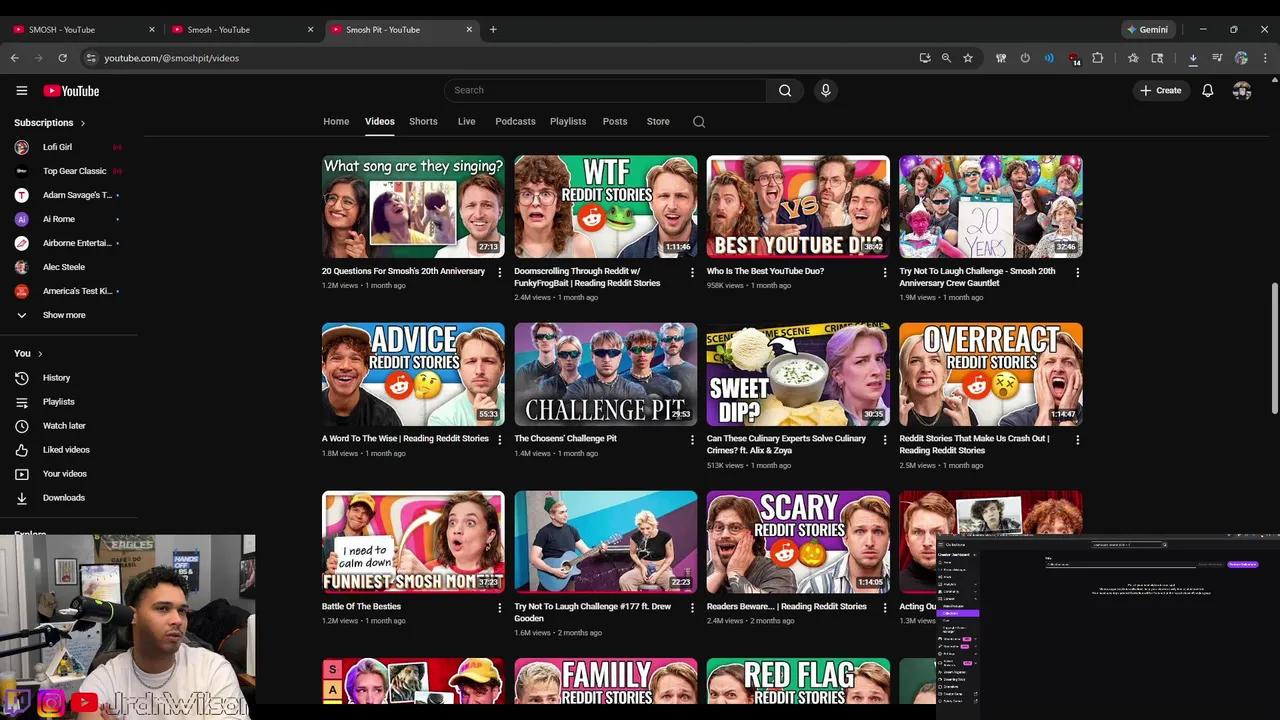
Task: Go back with browser back arrow
Action: click(x=14, y=58)
